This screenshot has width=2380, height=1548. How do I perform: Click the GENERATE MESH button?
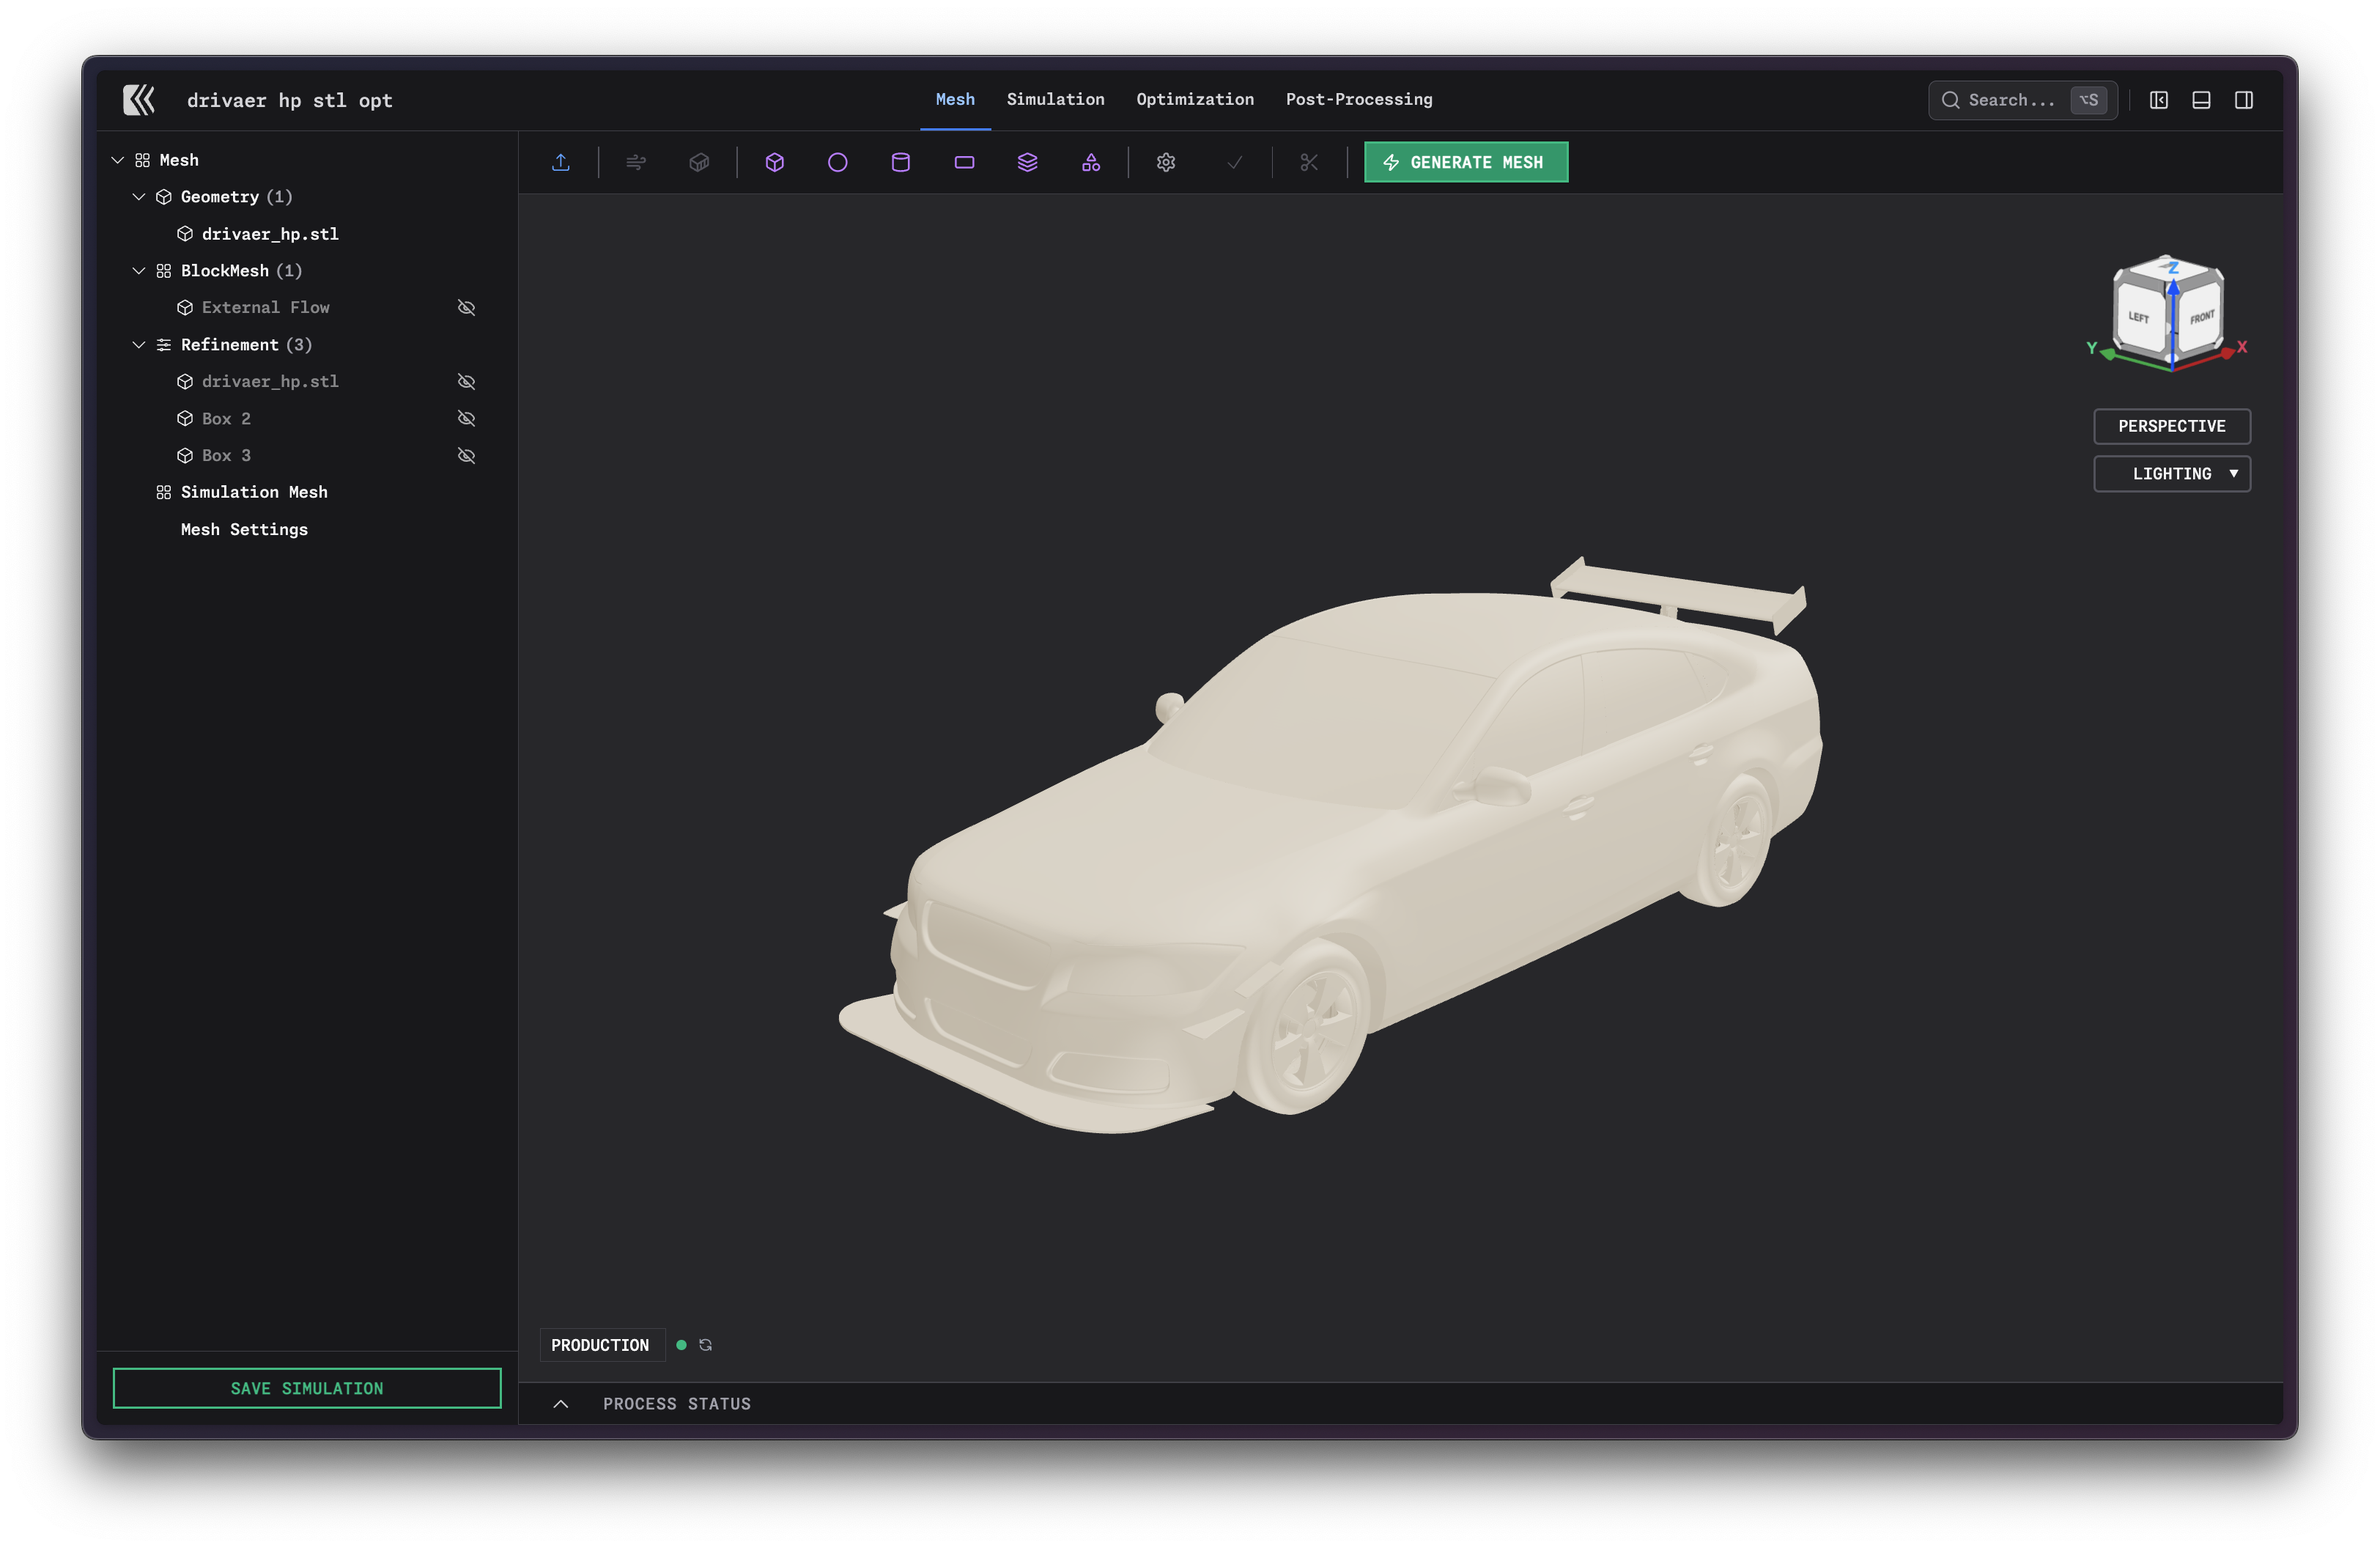pyautogui.click(x=1465, y=162)
